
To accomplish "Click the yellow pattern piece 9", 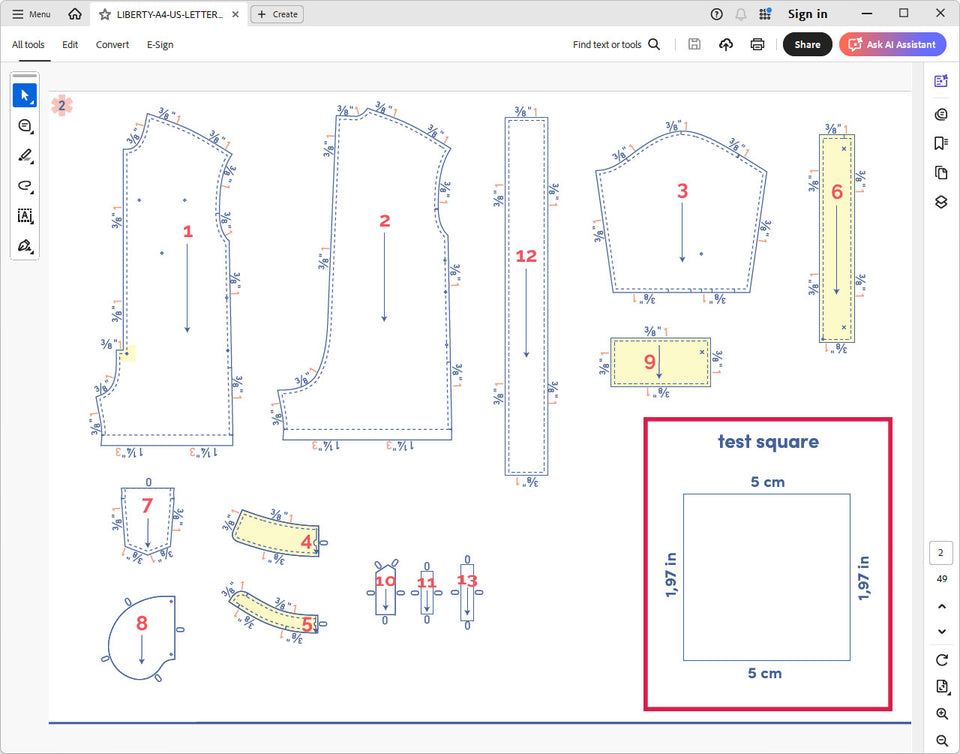I will (x=660, y=362).
